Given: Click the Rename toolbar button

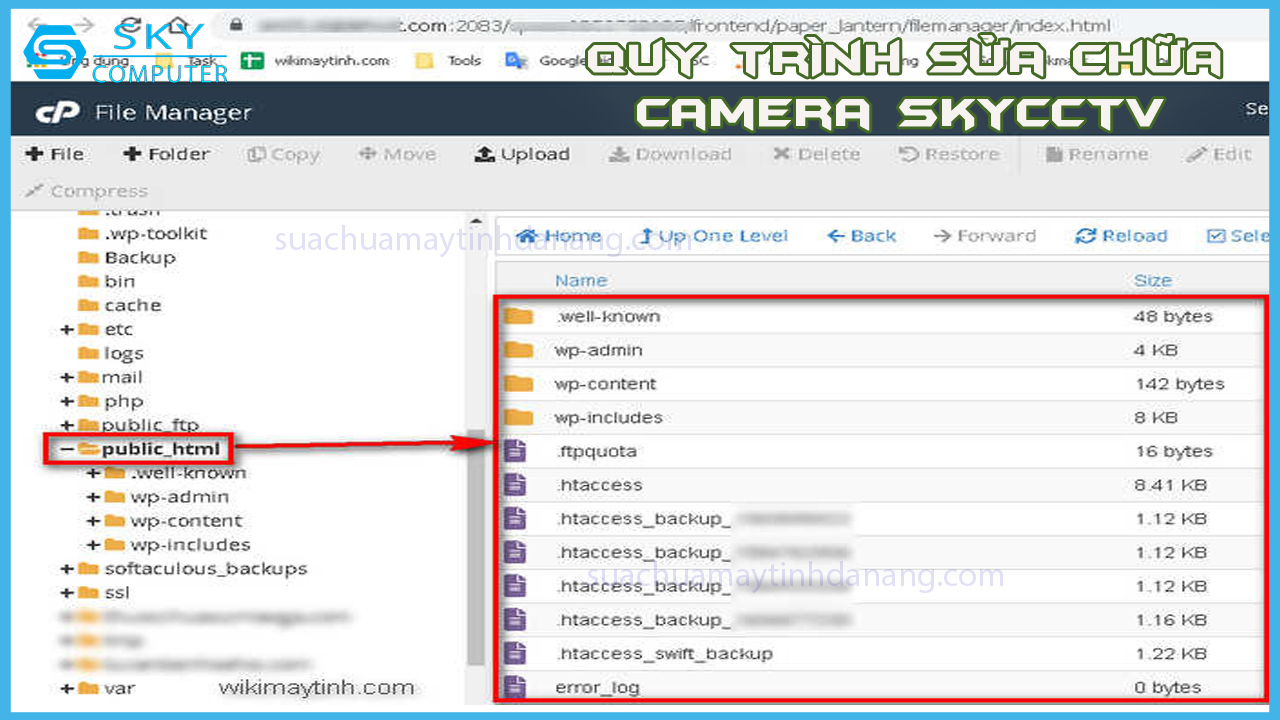Looking at the screenshot, I should click(x=1096, y=154).
